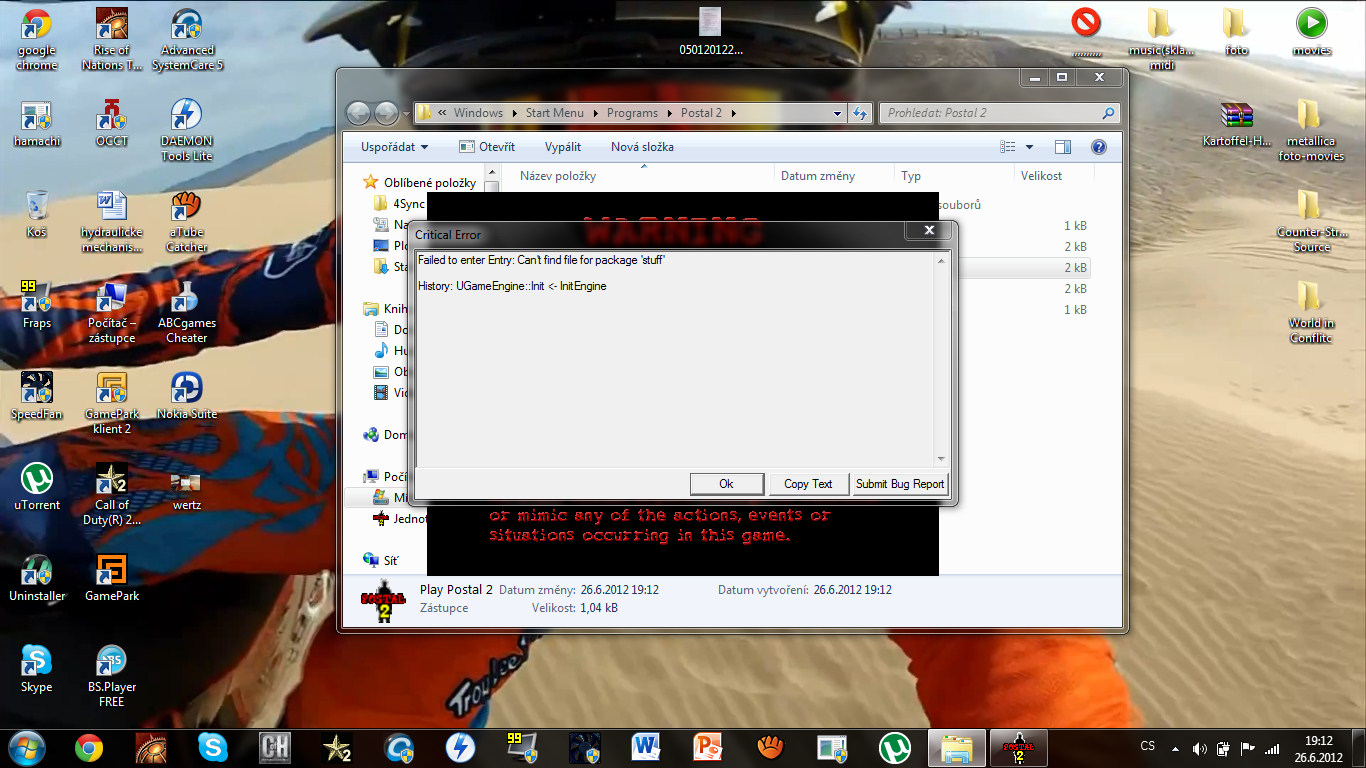Click the Fraps desktop icon

(37, 303)
